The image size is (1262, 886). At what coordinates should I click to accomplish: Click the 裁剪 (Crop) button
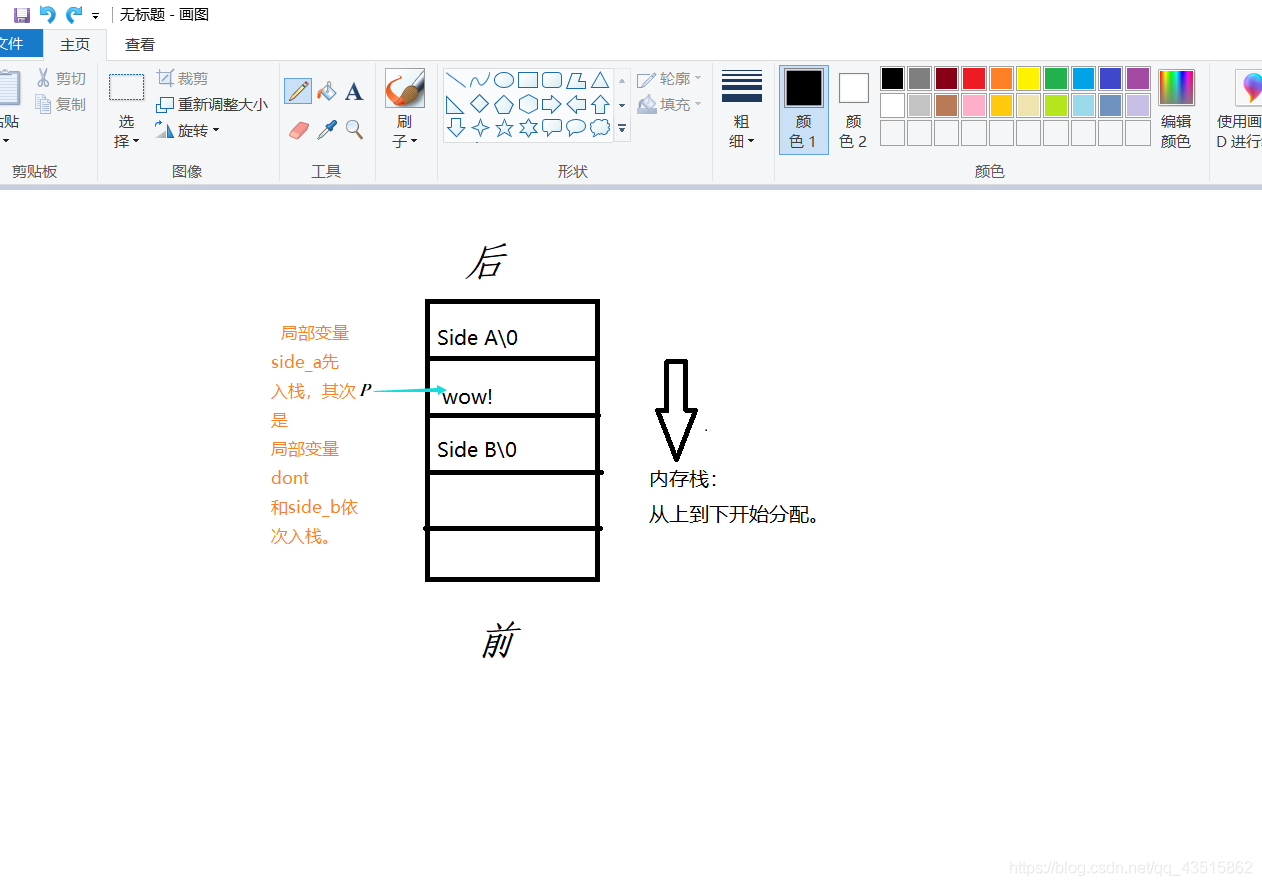click(183, 78)
